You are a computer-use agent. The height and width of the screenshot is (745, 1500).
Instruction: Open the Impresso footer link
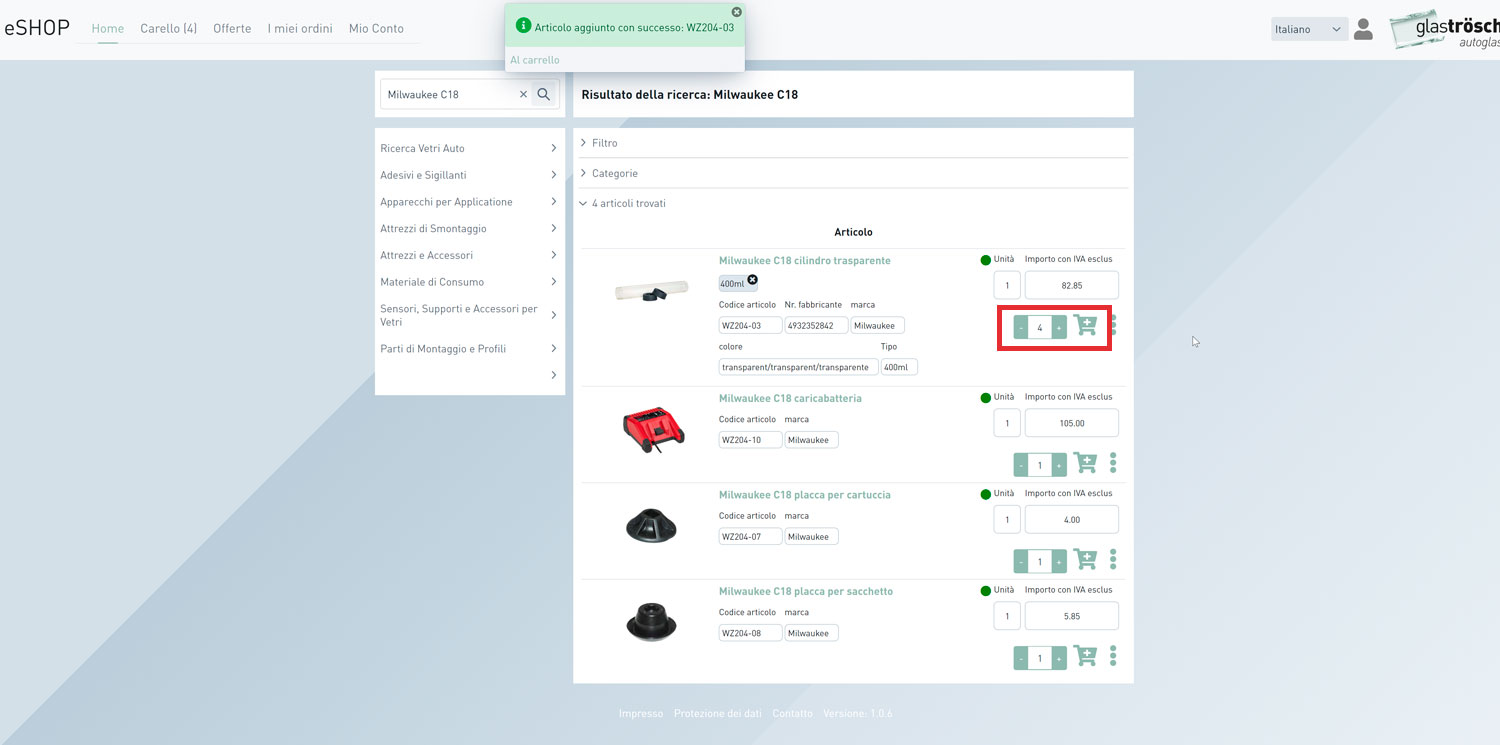pyautogui.click(x=640, y=714)
